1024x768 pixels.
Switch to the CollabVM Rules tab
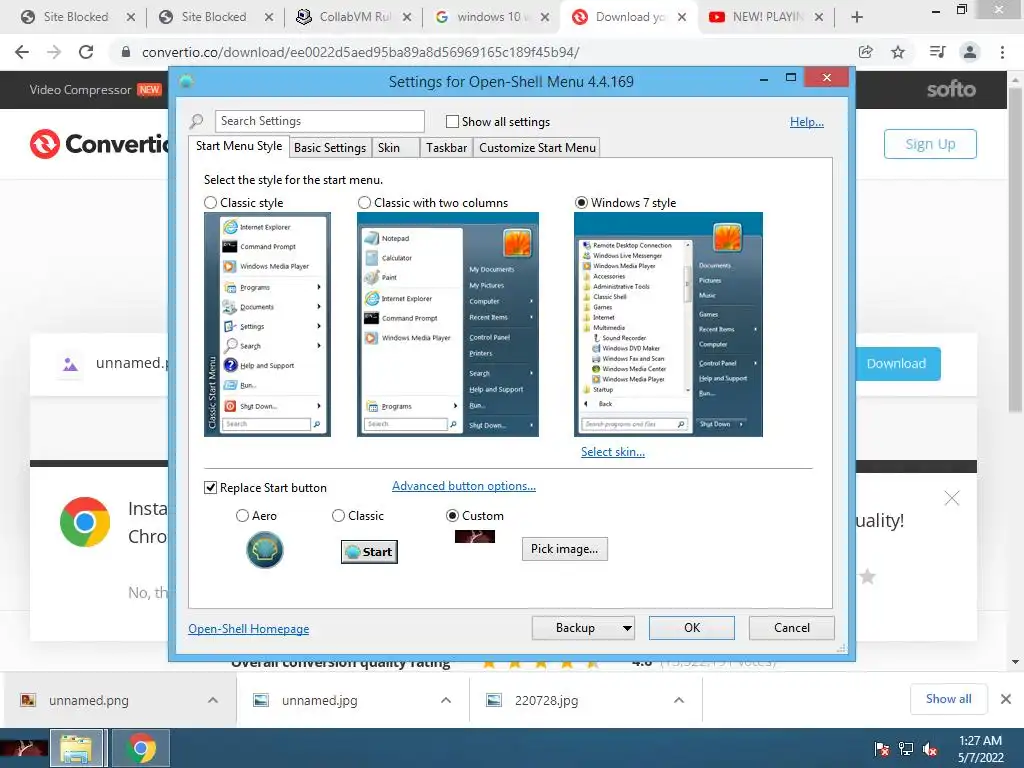pyautogui.click(x=355, y=17)
